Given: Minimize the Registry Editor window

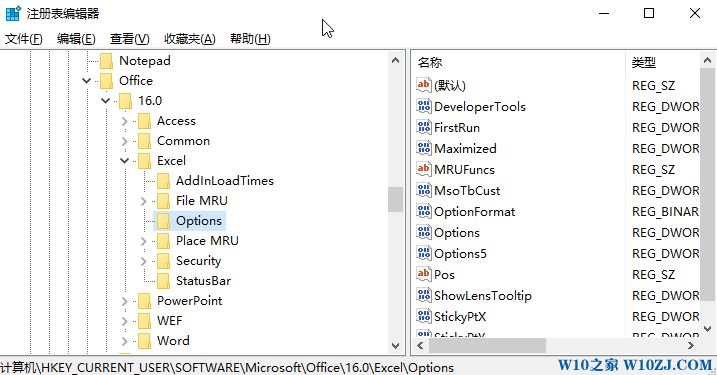Looking at the screenshot, I should 604,13.
